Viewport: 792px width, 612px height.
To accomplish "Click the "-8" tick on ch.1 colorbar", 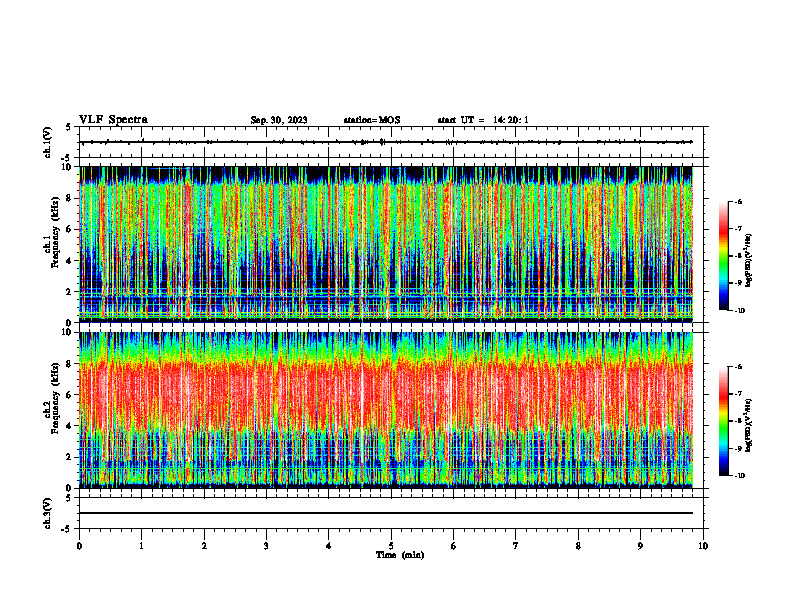I will coord(738,256).
